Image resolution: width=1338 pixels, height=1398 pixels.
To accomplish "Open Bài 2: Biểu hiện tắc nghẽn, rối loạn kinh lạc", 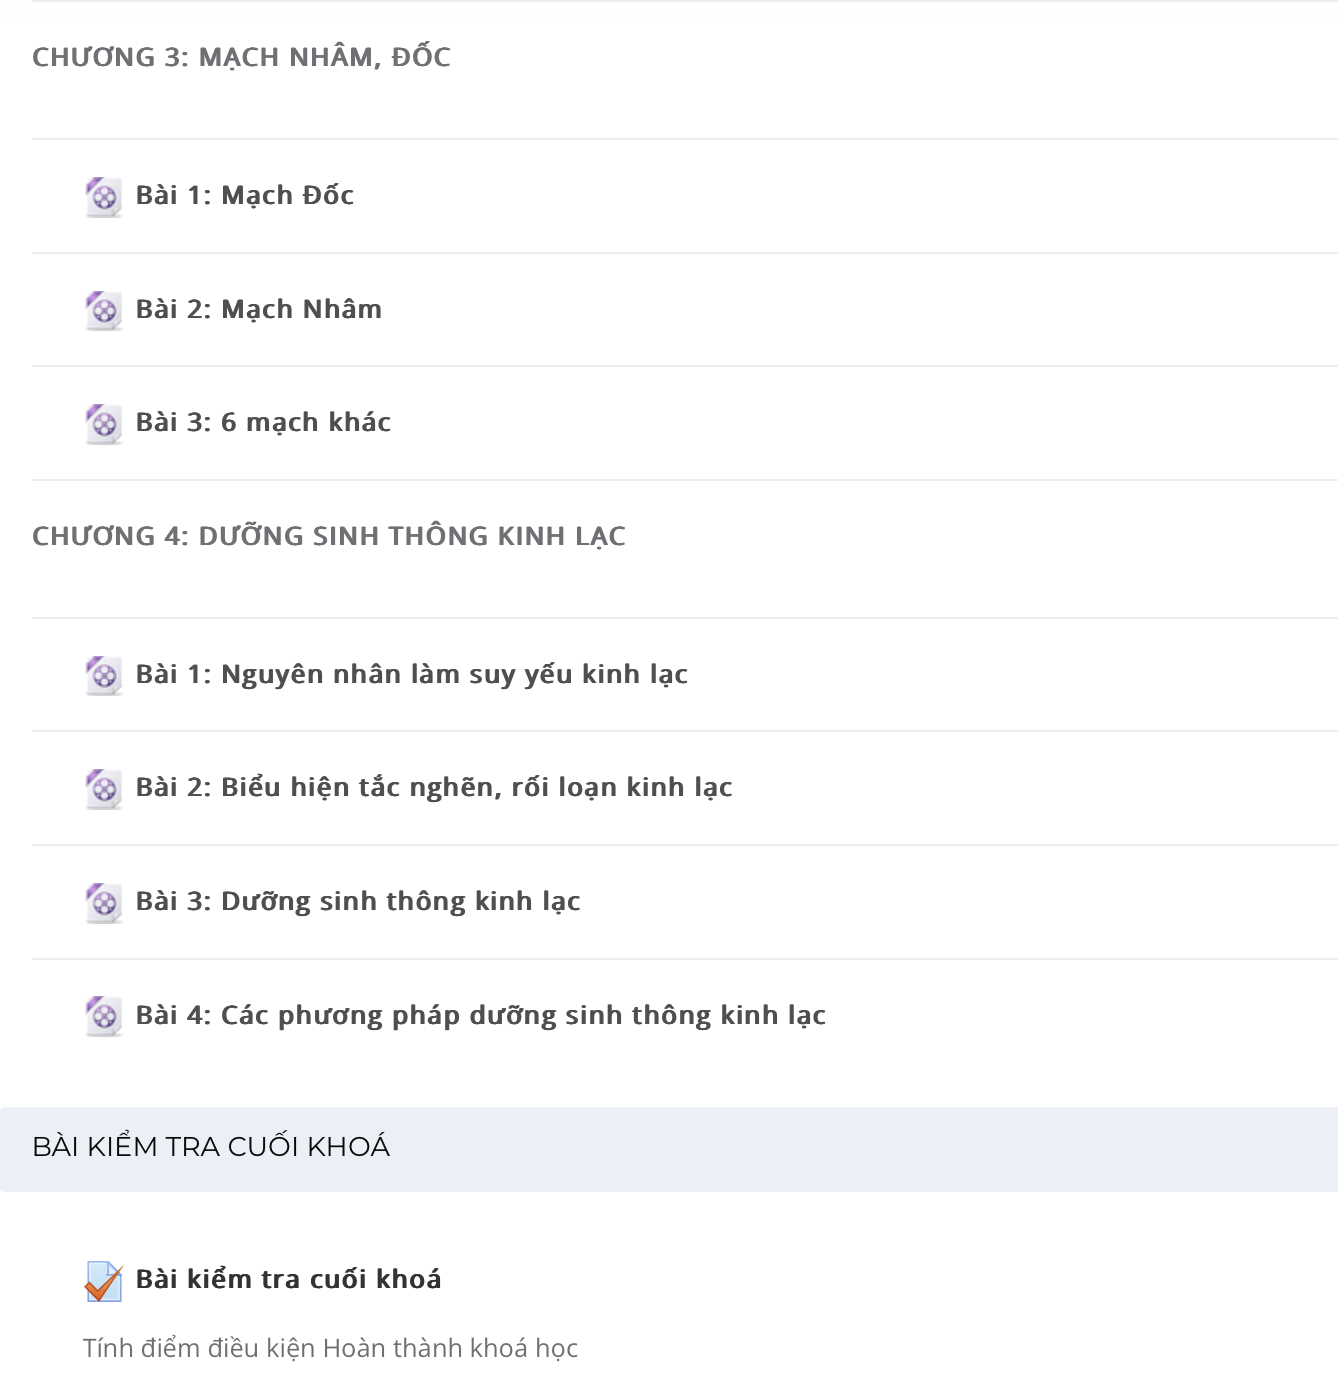I will (x=434, y=787).
